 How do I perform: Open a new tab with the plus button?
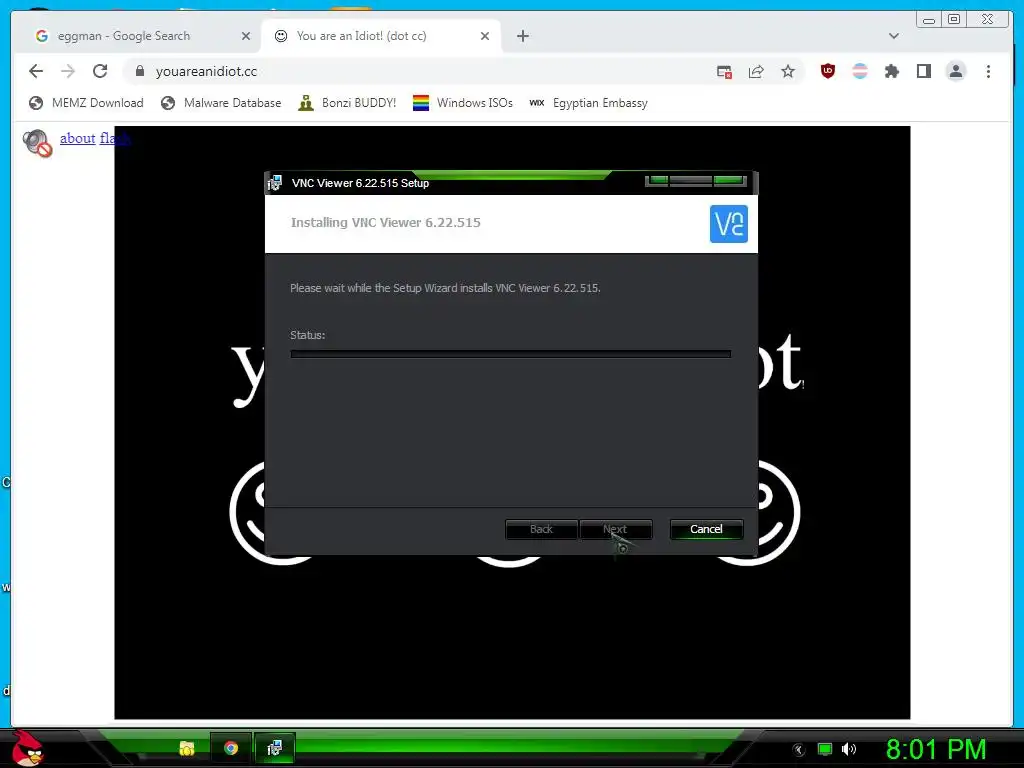(x=523, y=36)
